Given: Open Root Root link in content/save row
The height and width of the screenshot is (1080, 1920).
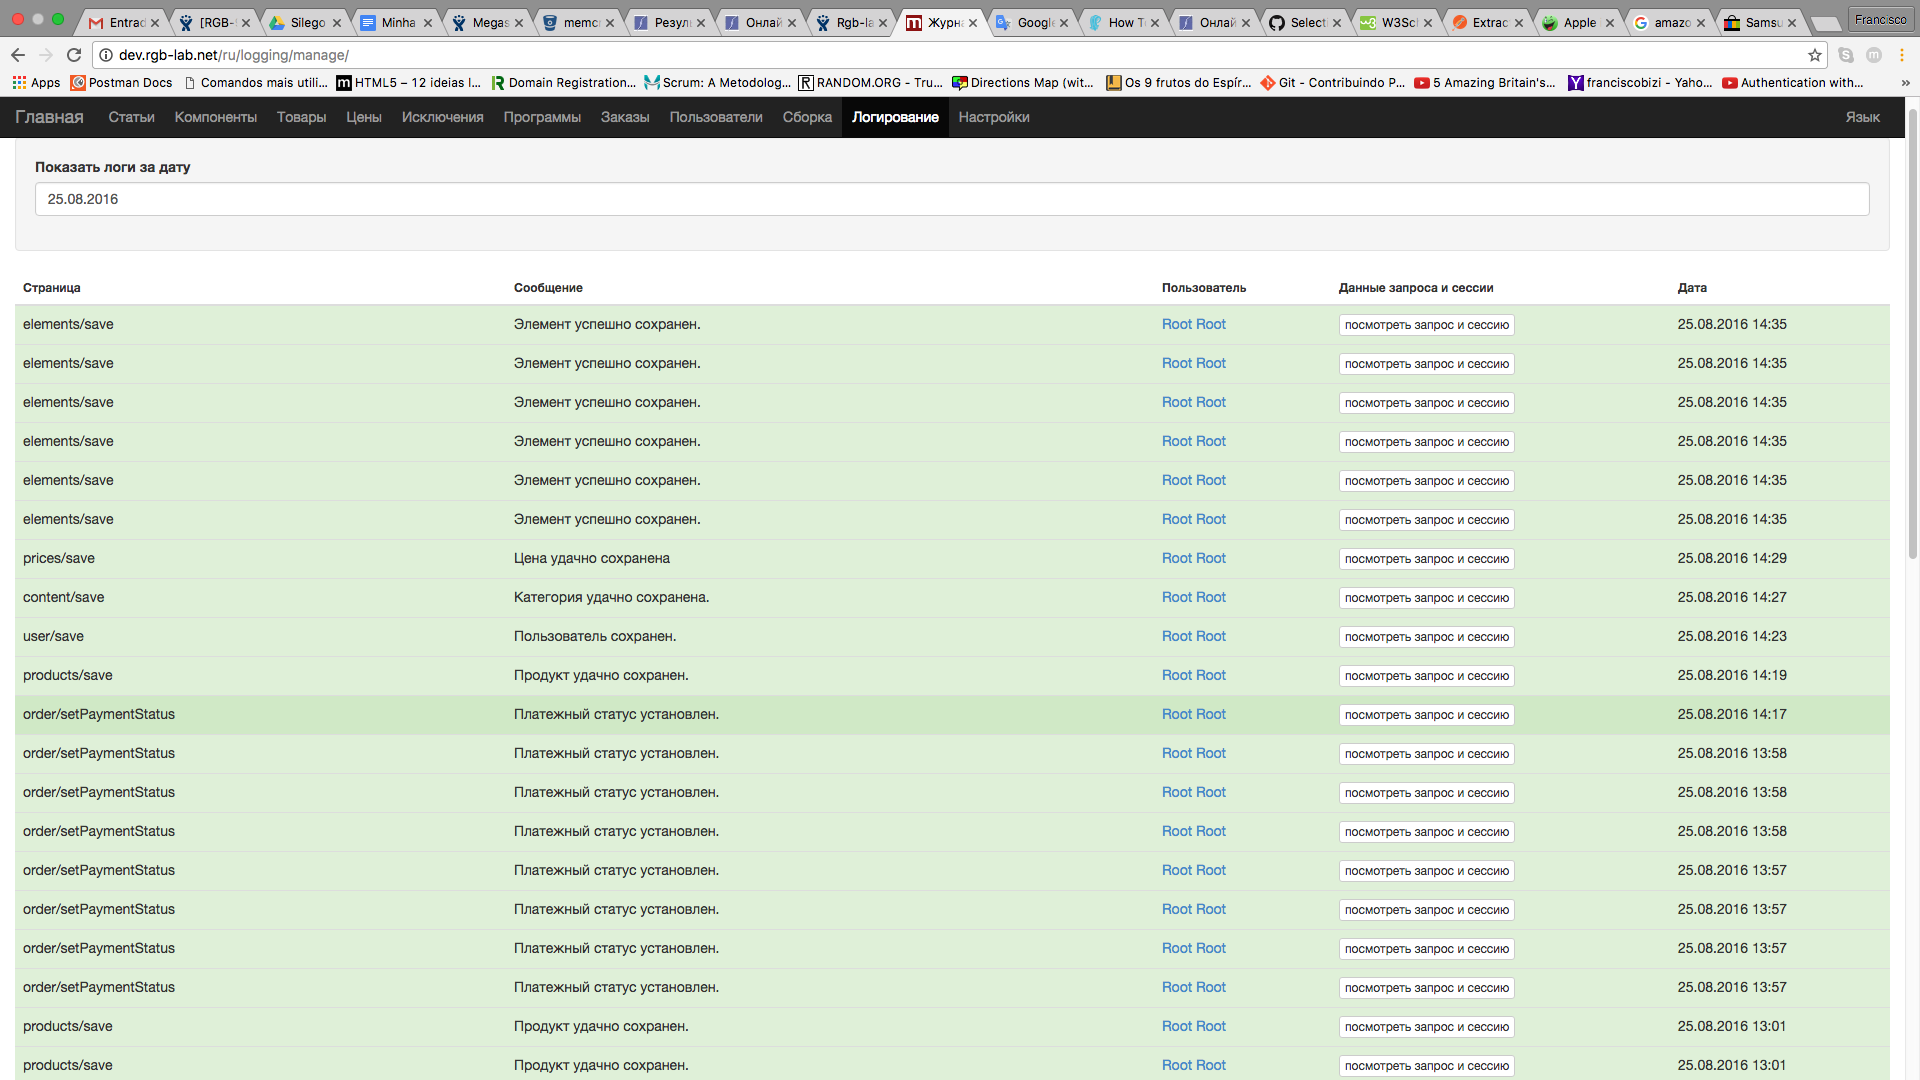Looking at the screenshot, I should click(x=1193, y=597).
